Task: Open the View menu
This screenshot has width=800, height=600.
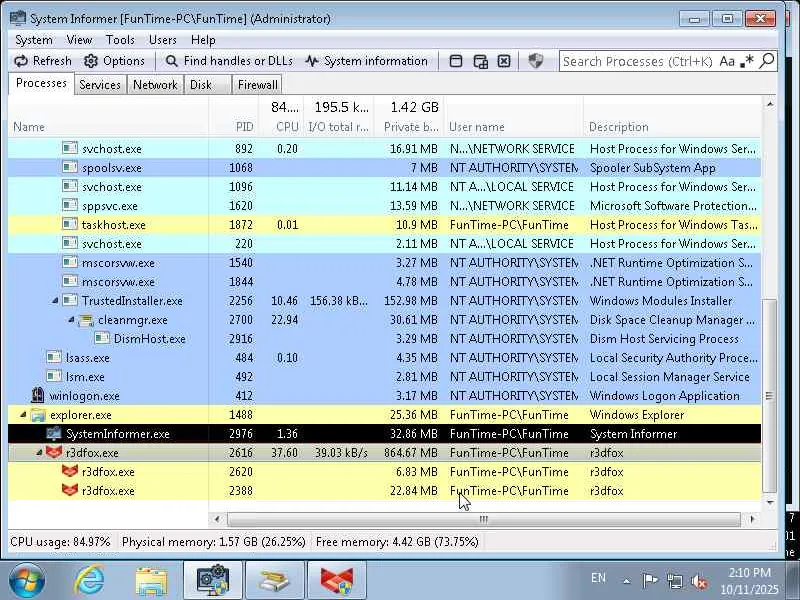Action: (x=79, y=40)
